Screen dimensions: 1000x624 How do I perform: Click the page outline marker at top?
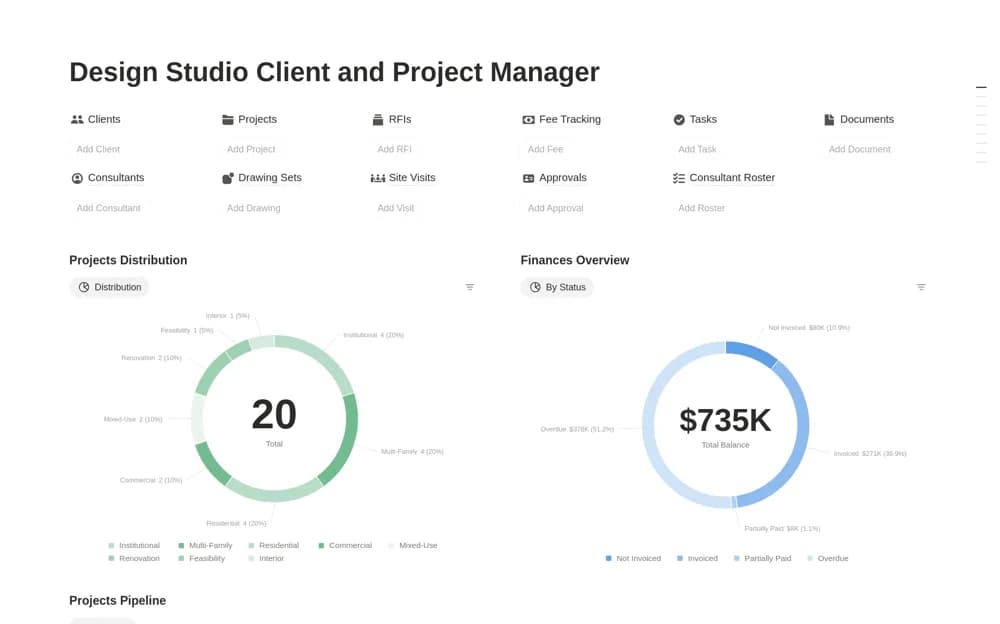click(x=981, y=87)
